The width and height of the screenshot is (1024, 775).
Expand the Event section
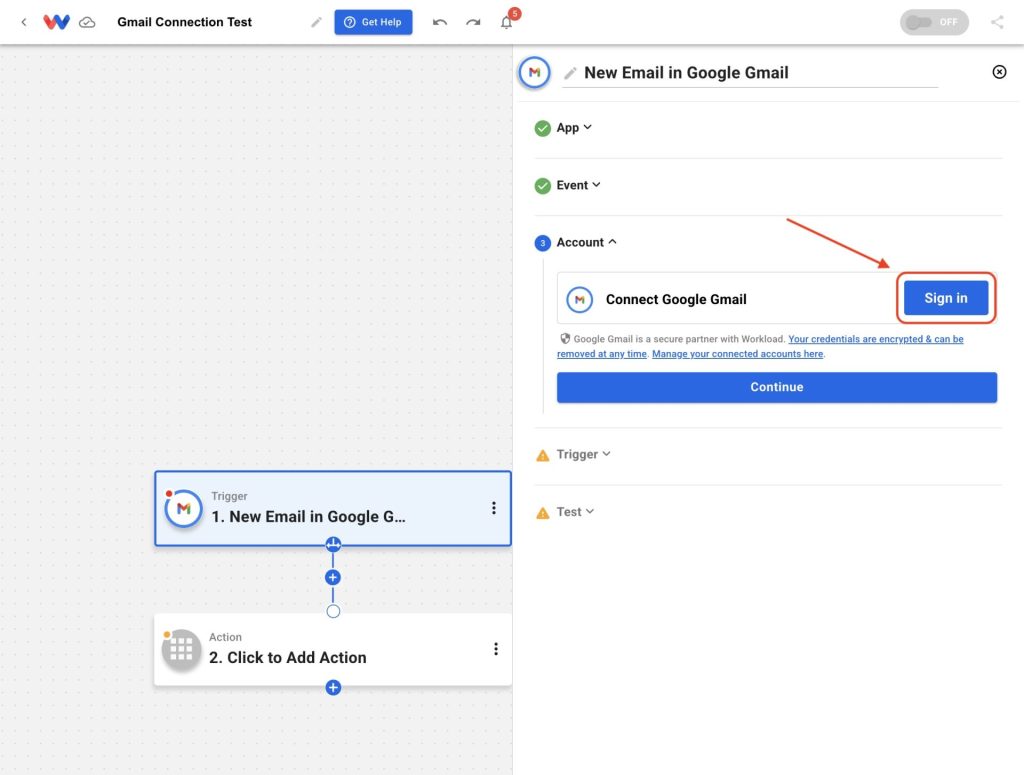point(579,185)
